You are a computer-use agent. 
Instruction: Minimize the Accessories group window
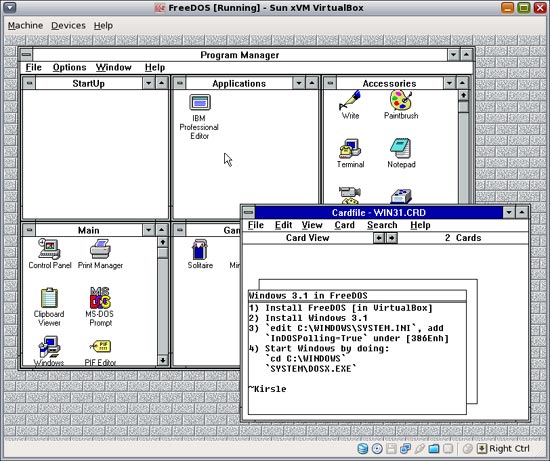449,83
